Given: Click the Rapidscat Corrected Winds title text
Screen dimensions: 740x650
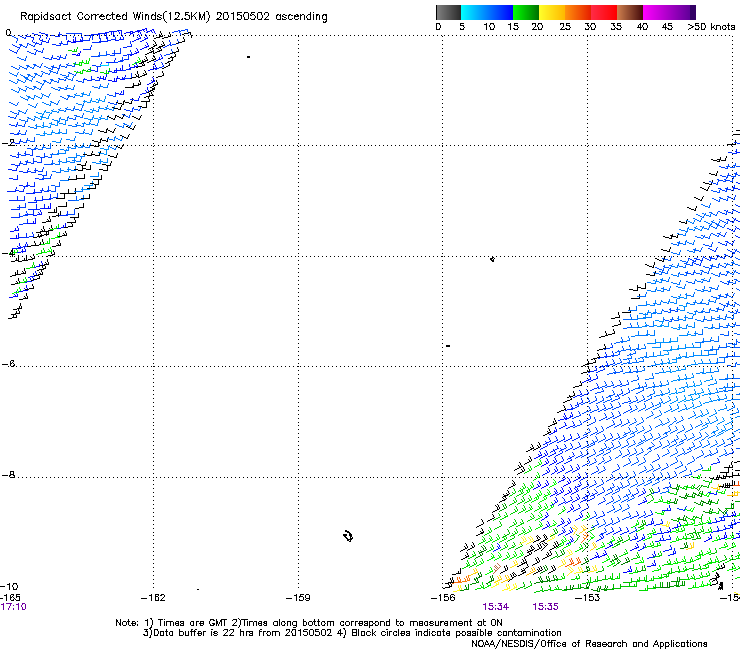Looking at the screenshot, I should pyautogui.click(x=174, y=17).
